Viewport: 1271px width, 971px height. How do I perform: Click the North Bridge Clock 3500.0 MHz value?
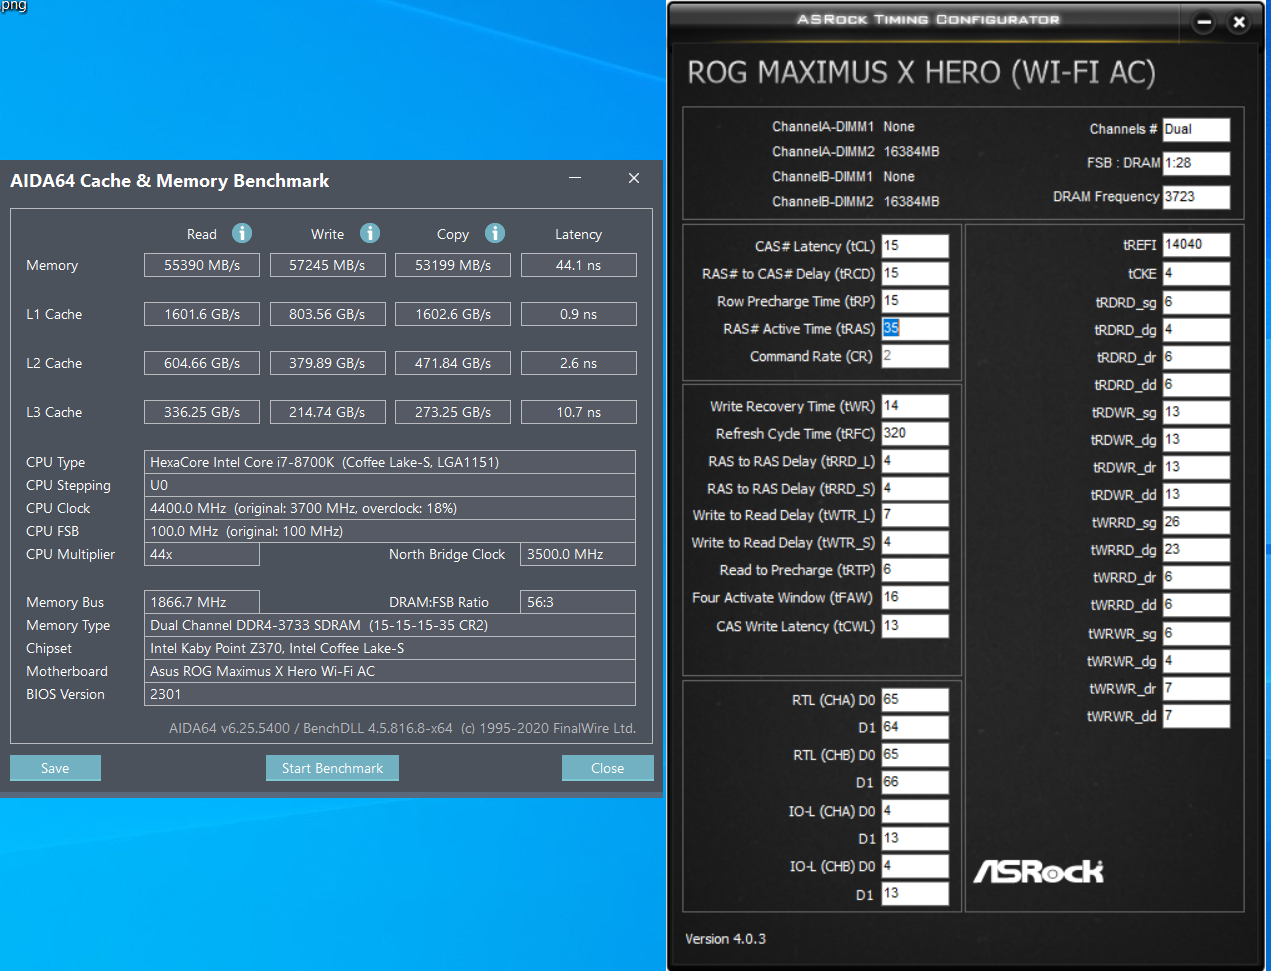pos(578,554)
